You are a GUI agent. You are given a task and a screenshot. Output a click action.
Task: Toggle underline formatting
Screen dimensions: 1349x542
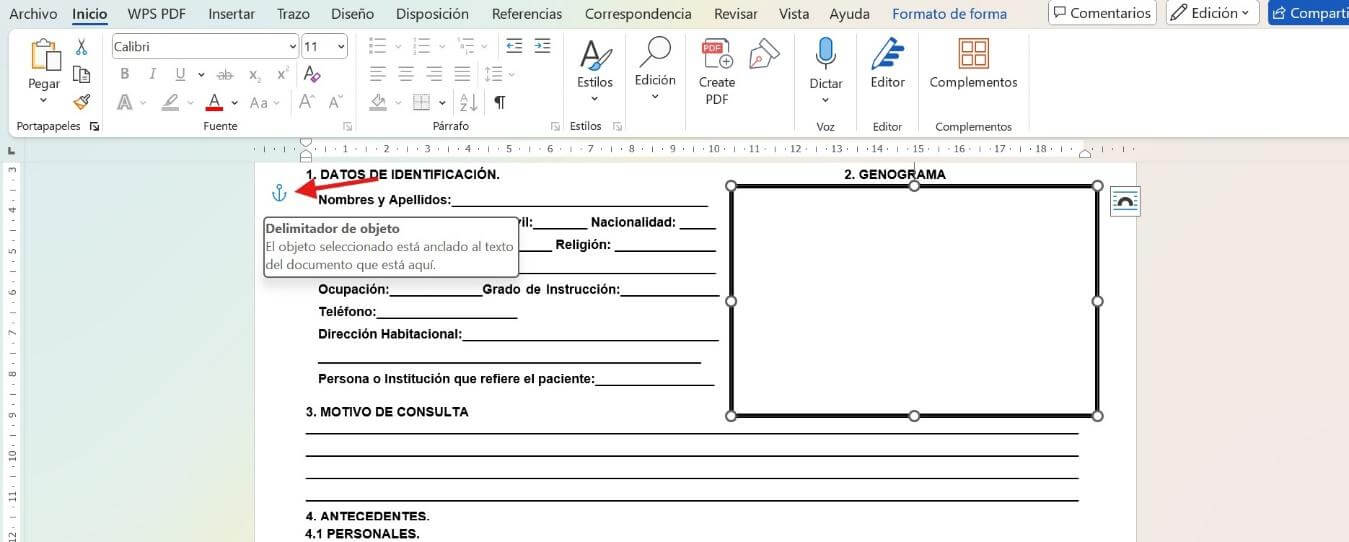pyautogui.click(x=180, y=74)
